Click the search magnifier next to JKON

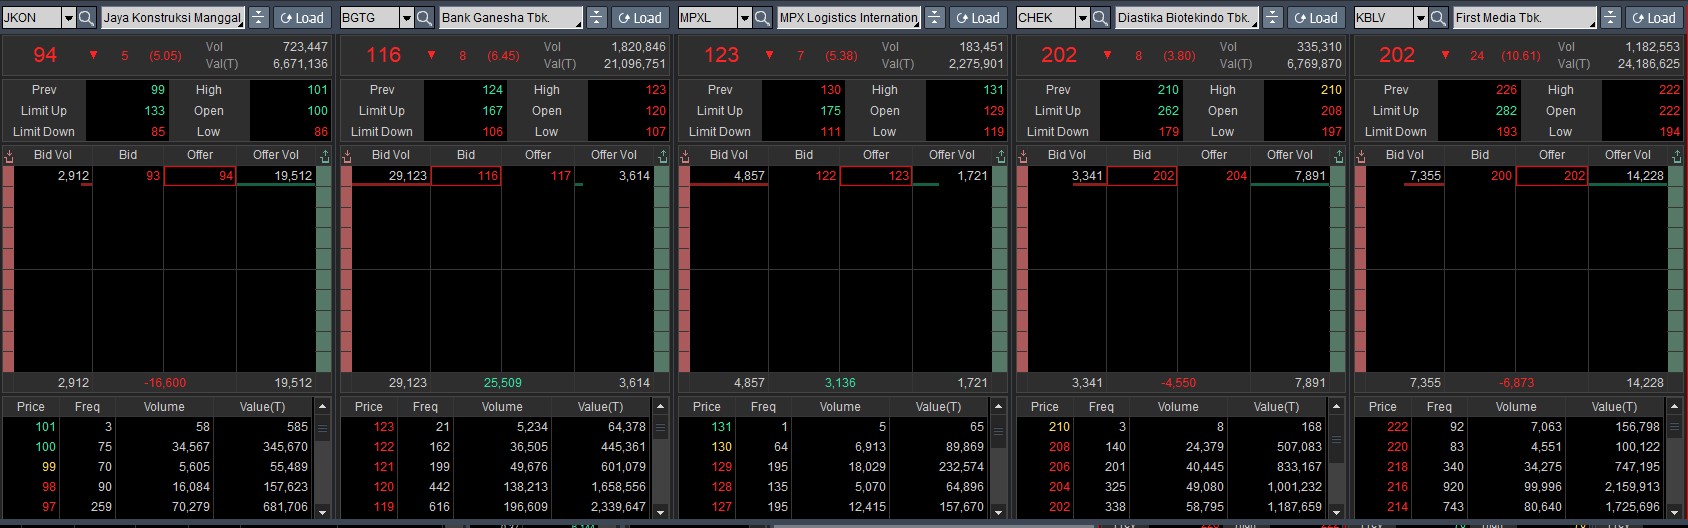(86, 18)
